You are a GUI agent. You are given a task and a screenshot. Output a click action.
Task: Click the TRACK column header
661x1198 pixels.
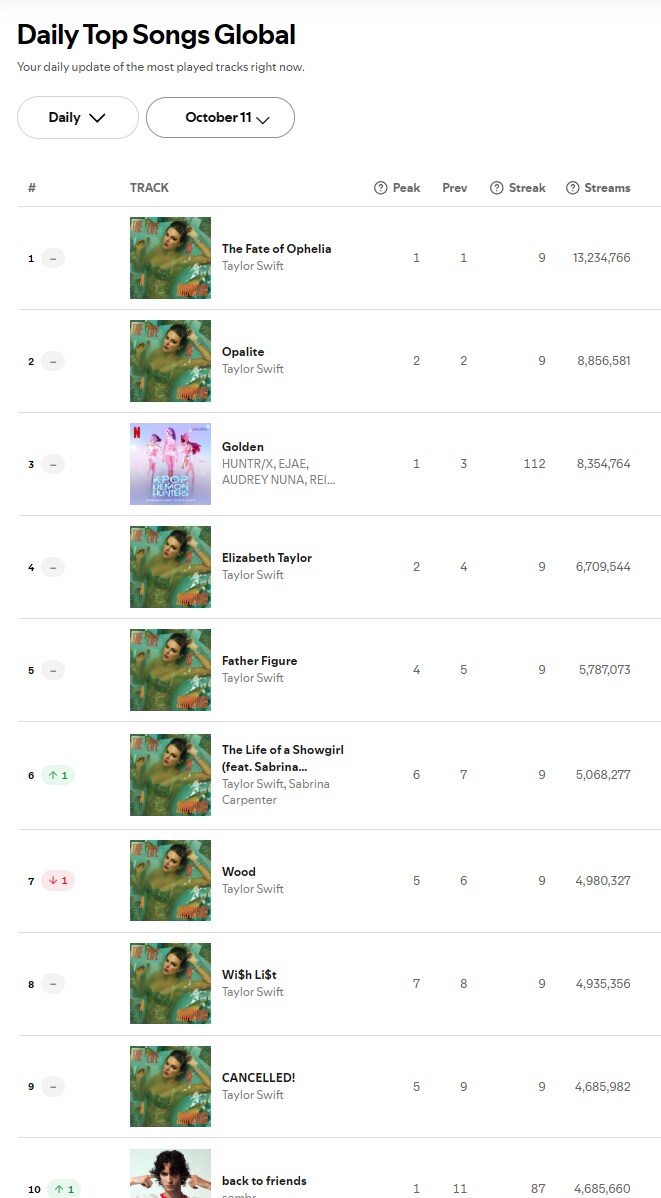149,188
